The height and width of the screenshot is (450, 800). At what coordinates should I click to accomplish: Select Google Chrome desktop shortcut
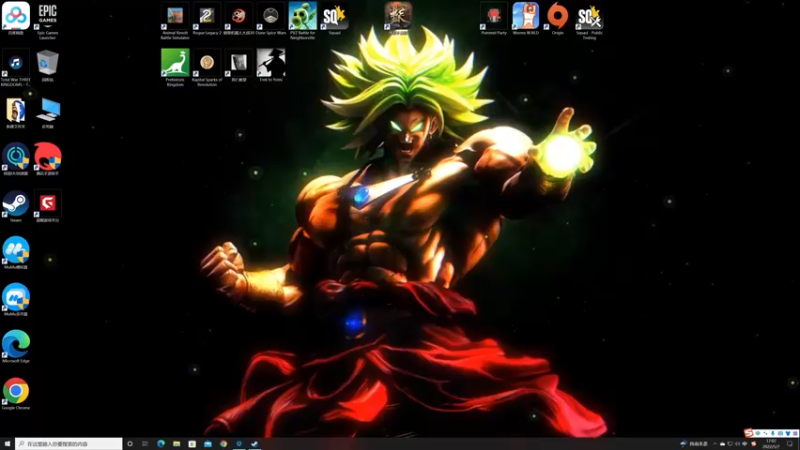pyautogui.click(x=16, y=393)
